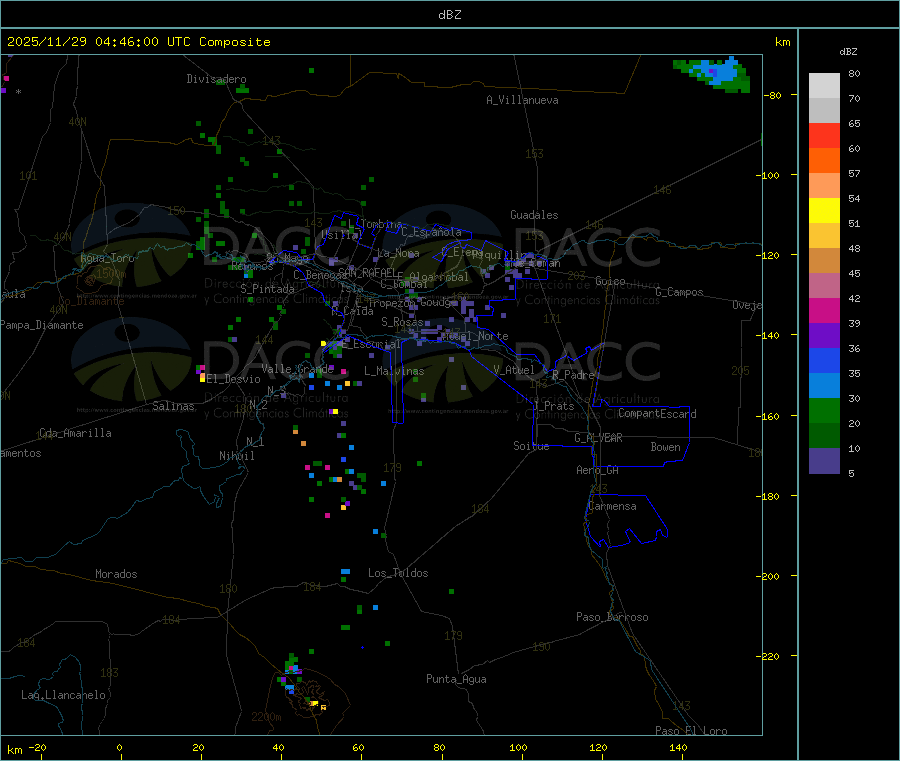Select the El_Desvio map label
Image resolution: width=900 pixels, height=761 pixels.
click(x=233, y=379)
